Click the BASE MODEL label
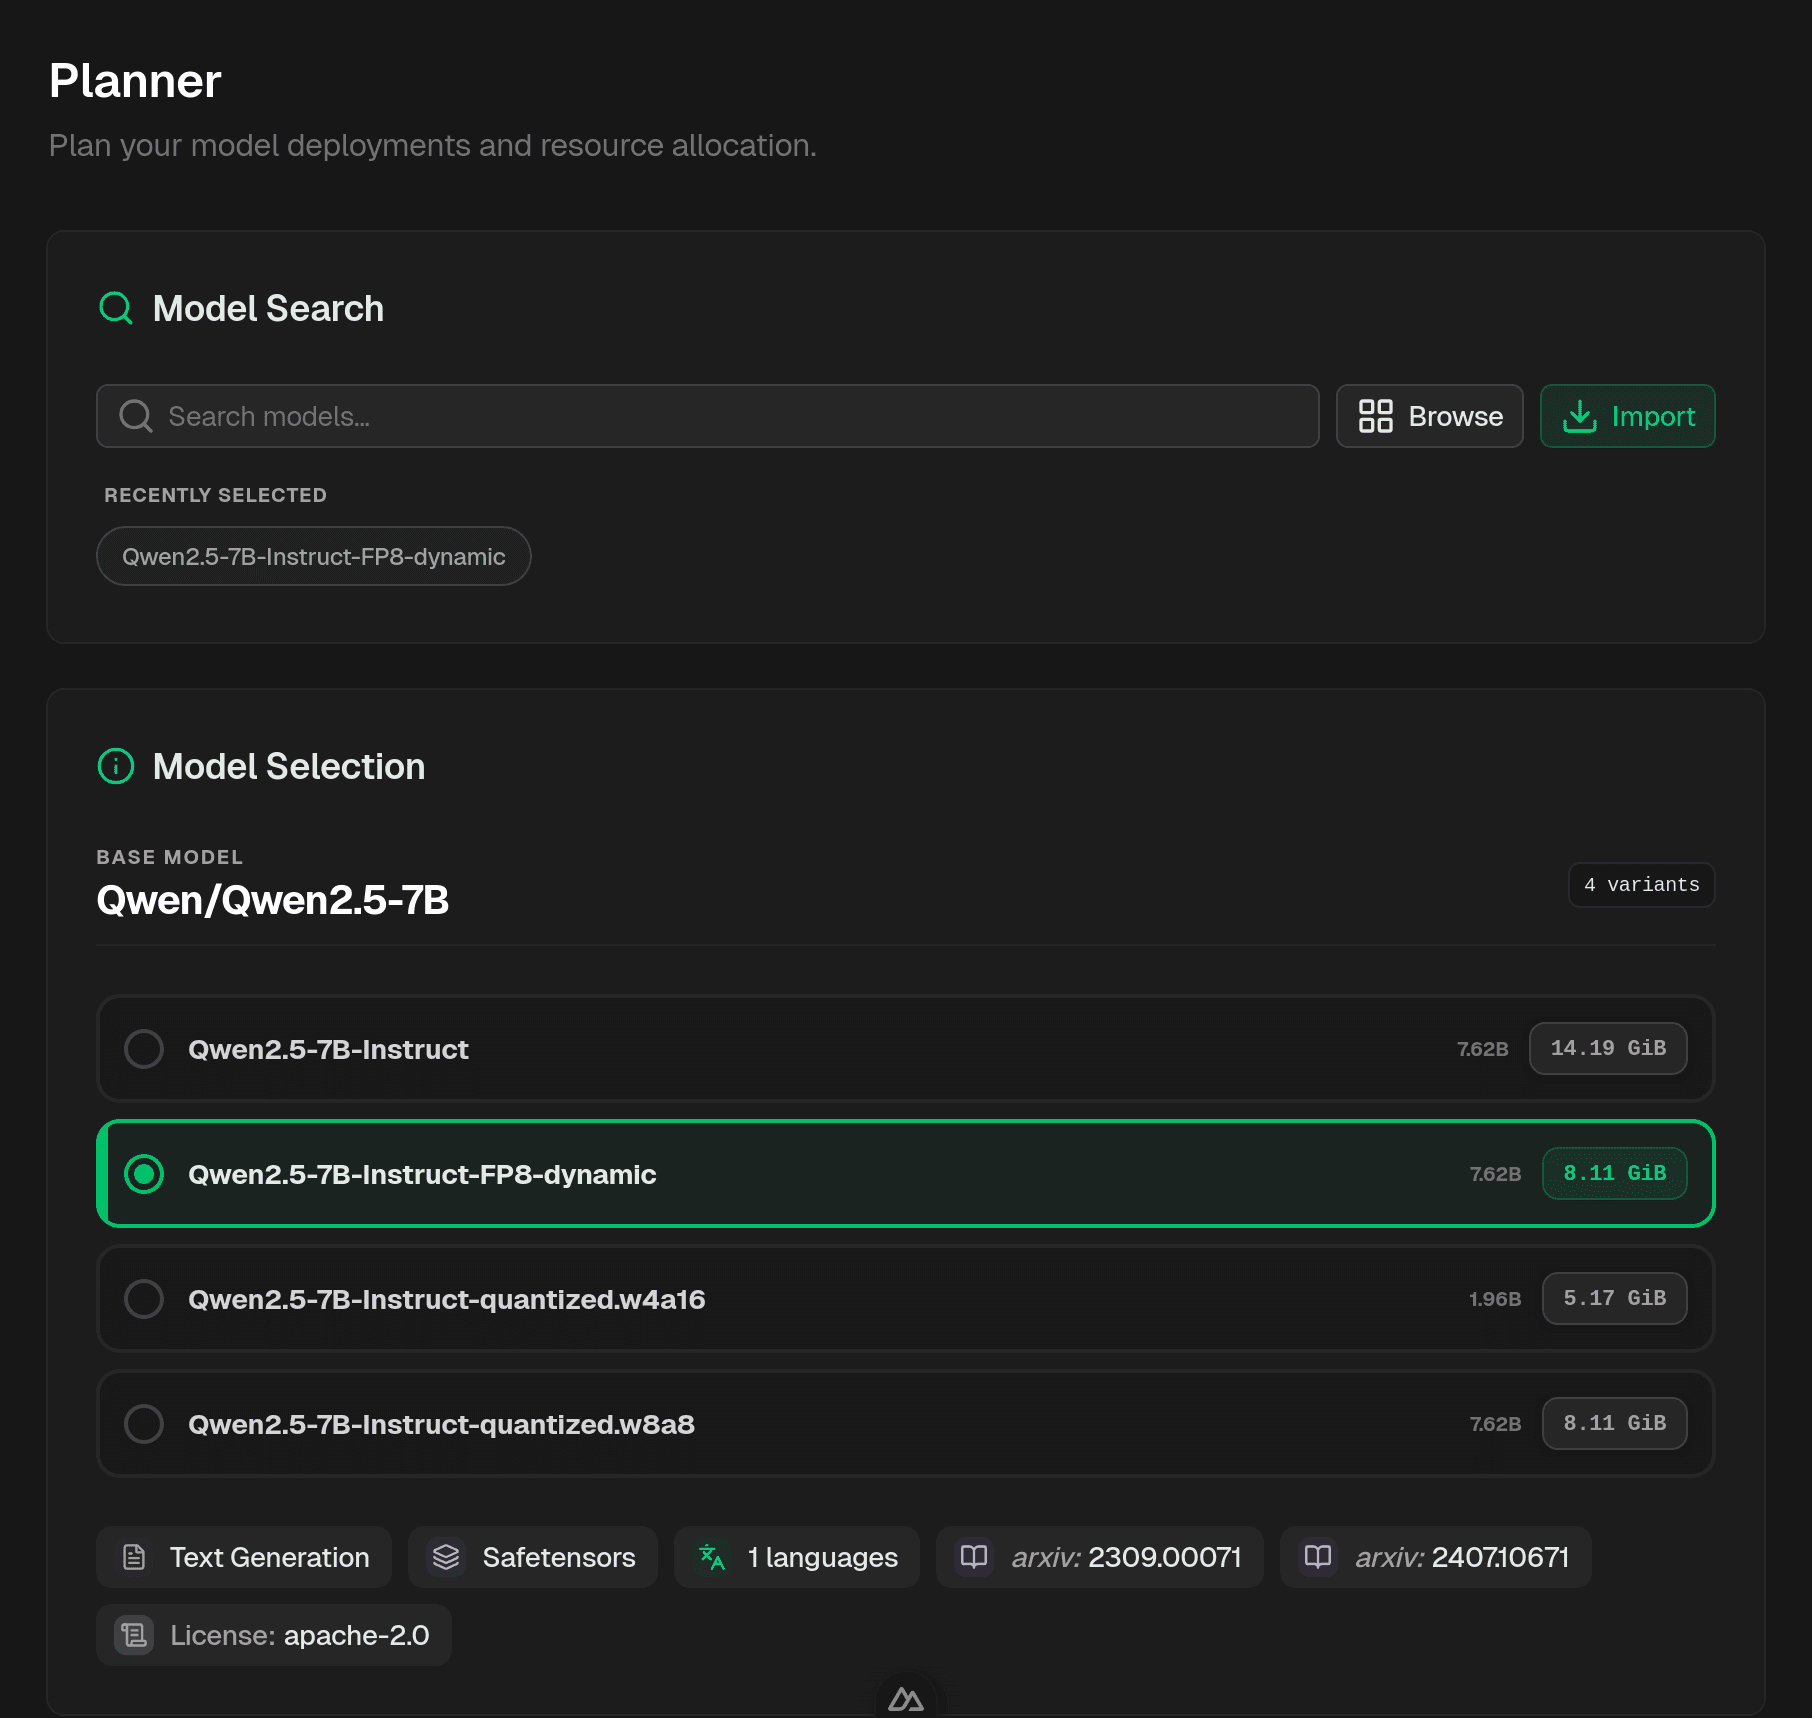The height and width of the screenshot is (1718, 1812). point(169,857)
